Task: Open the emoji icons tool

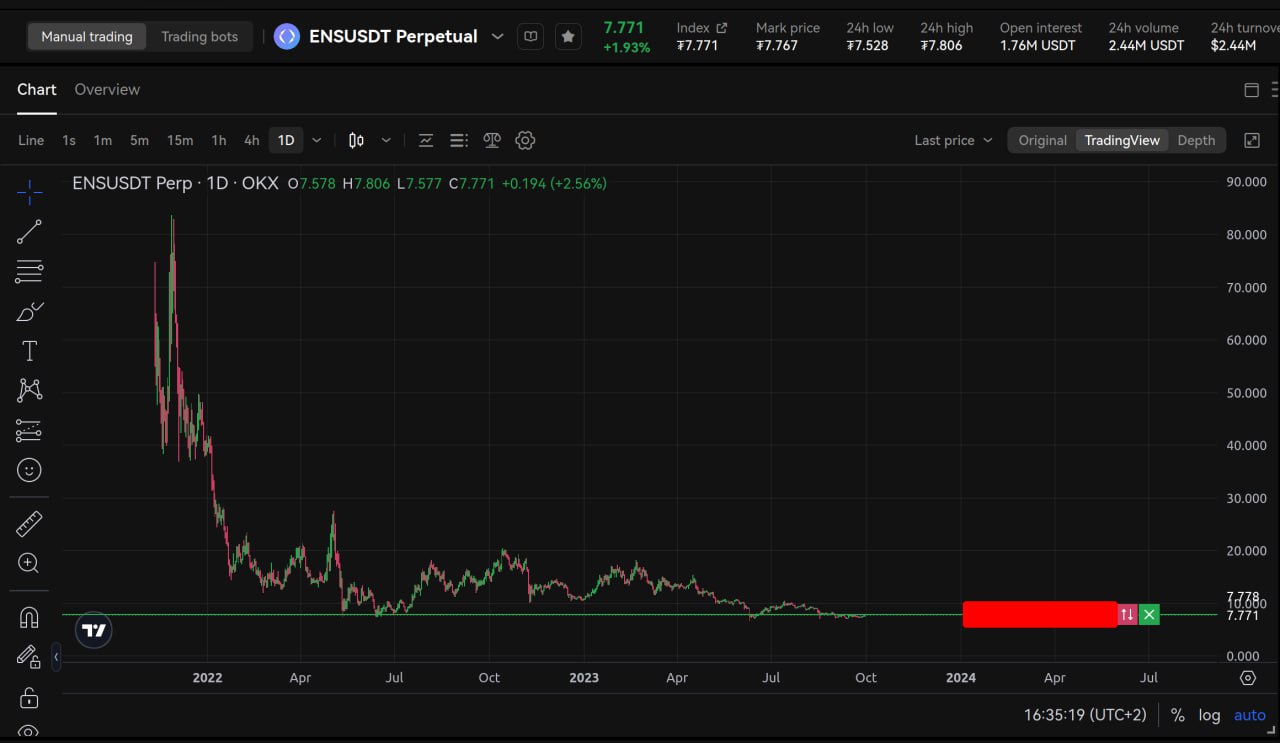Action: (29, 470)
